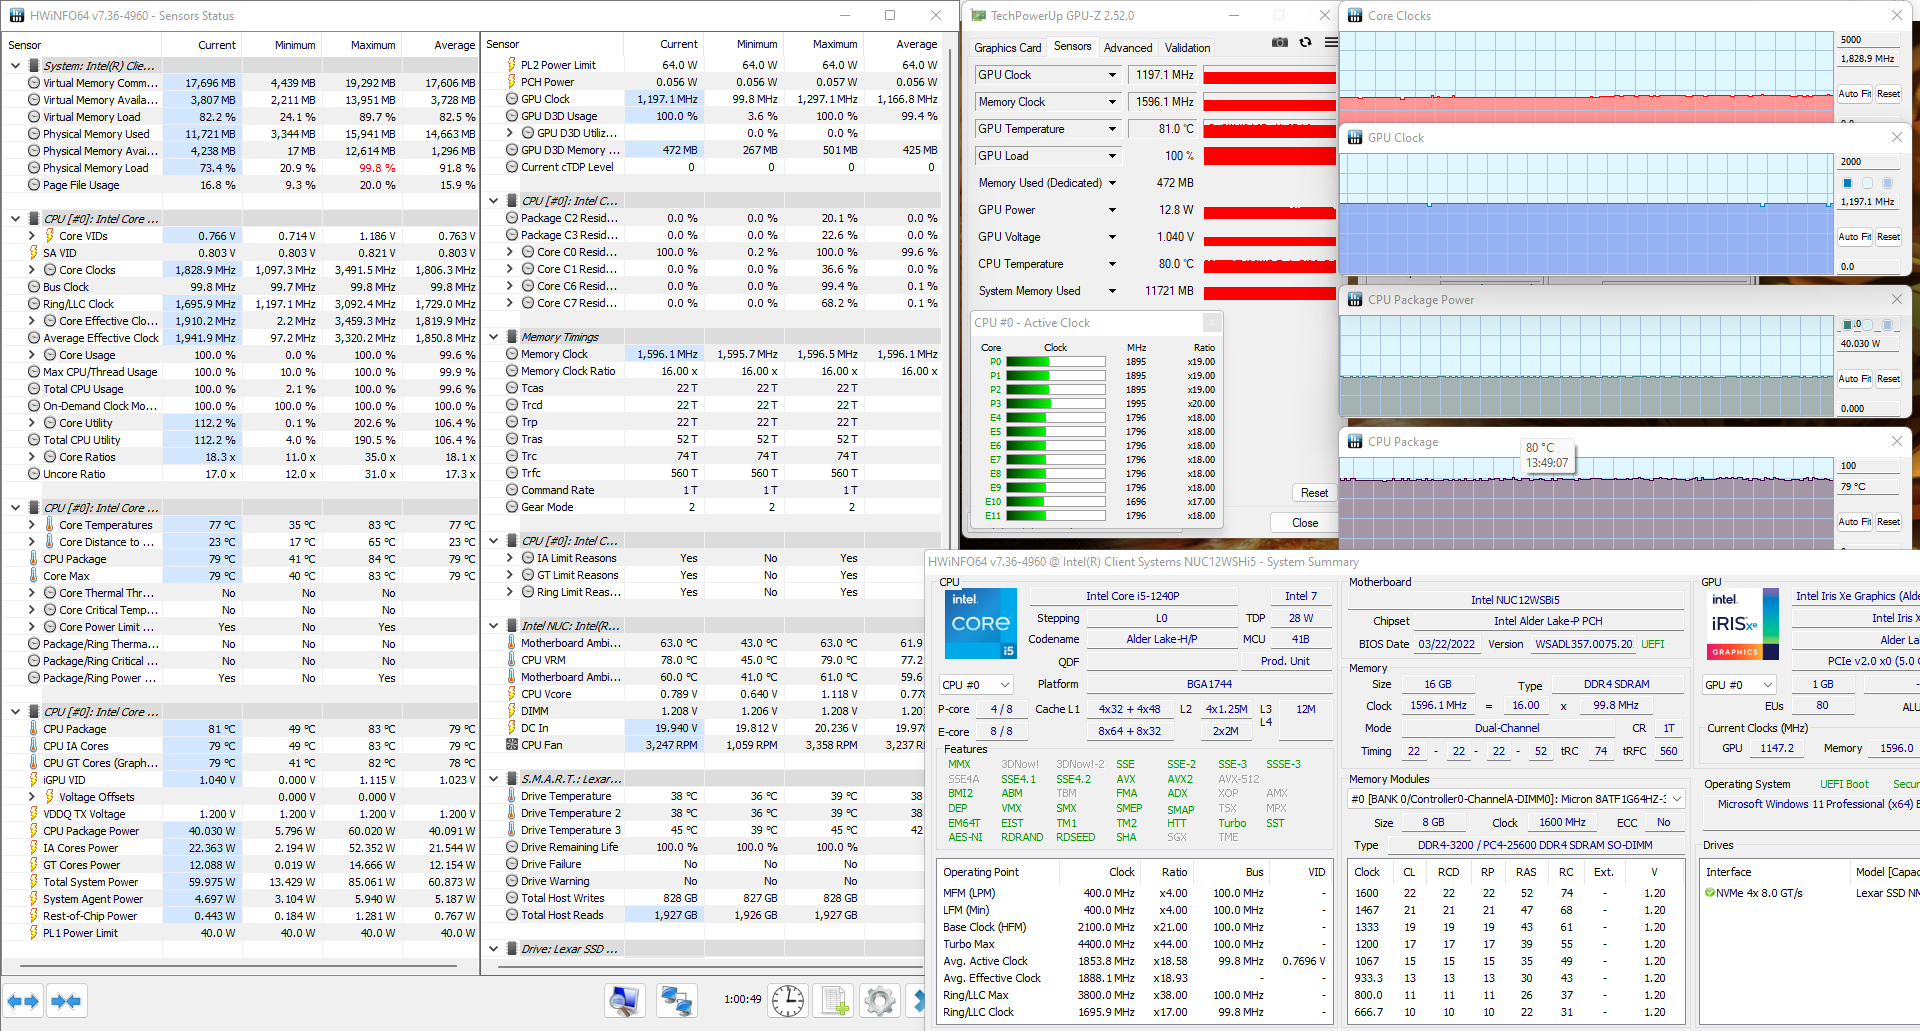Click GPU-Z refresh arrows icon
The height and width of the screenshot is (1031, 1920).
[1305, 42]
